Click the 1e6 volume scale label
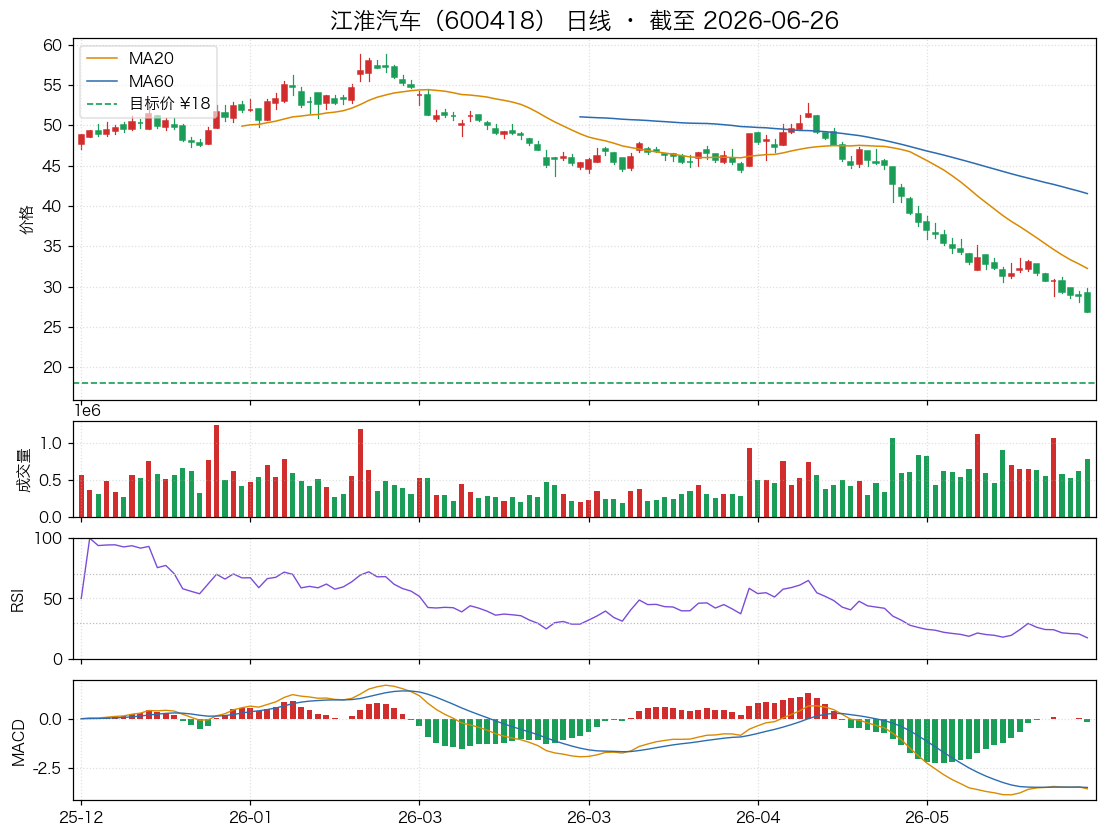Viewport: 1106px width, 837px height. pos(87,410)
